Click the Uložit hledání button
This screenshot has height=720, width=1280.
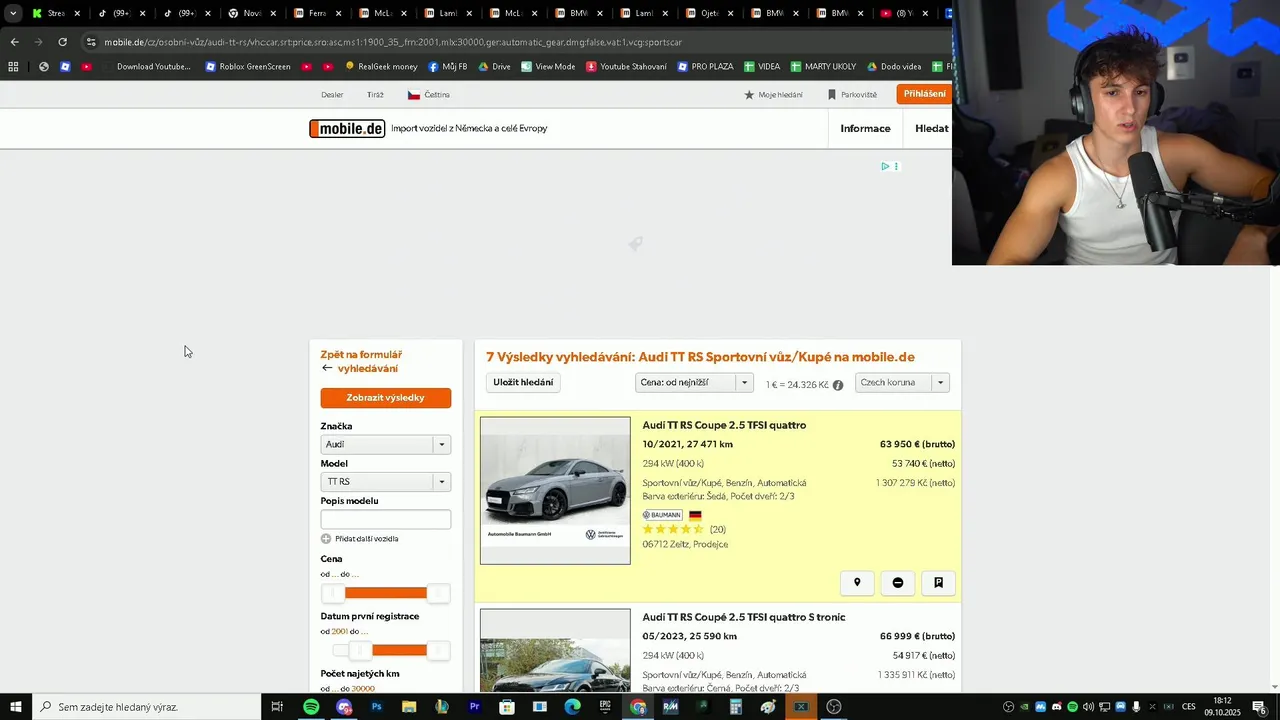[x=523, y=383]
